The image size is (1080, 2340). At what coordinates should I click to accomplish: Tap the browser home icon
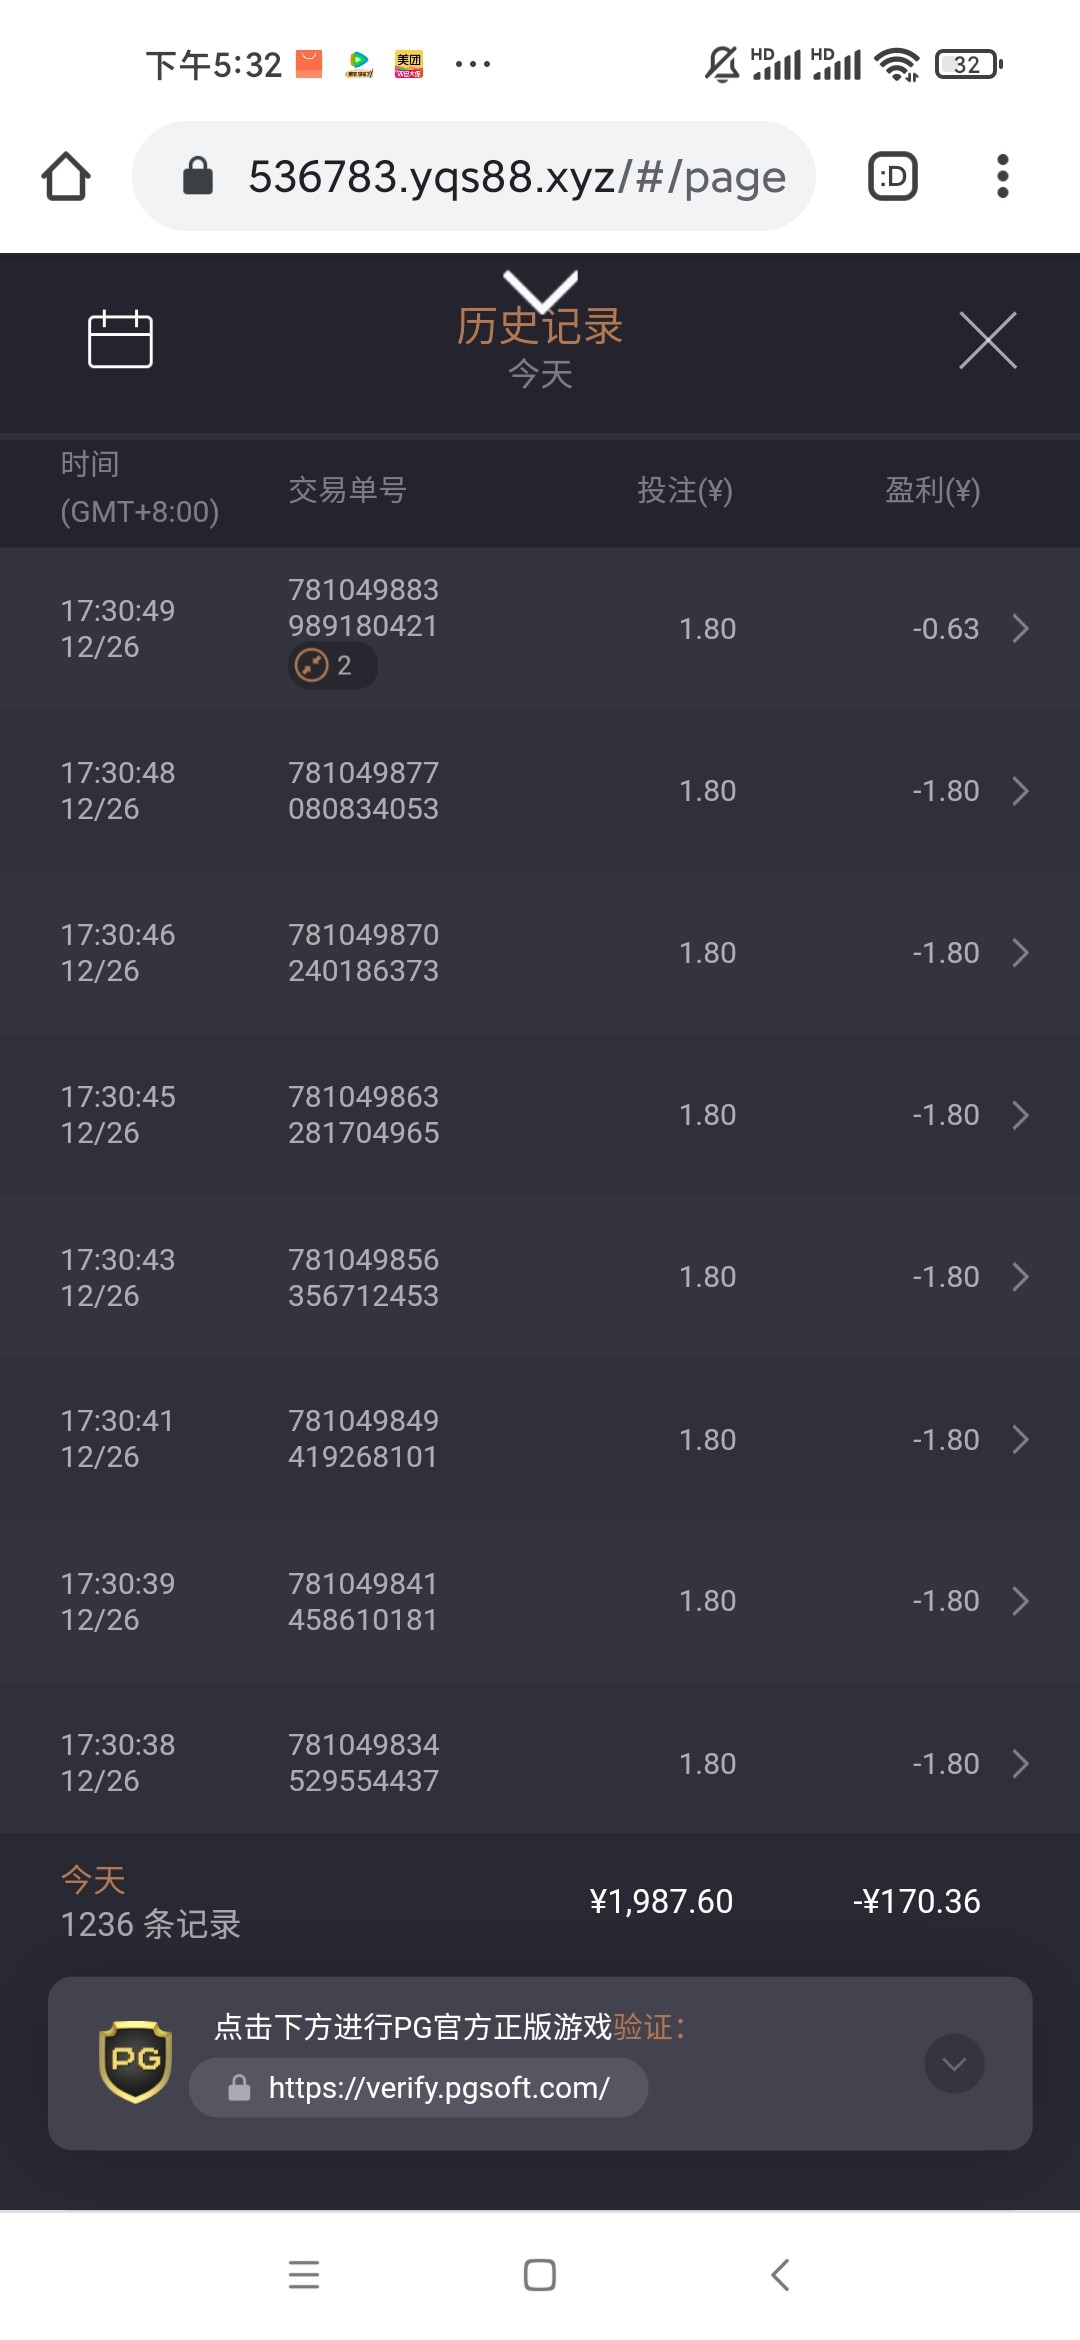pos(66,177)
